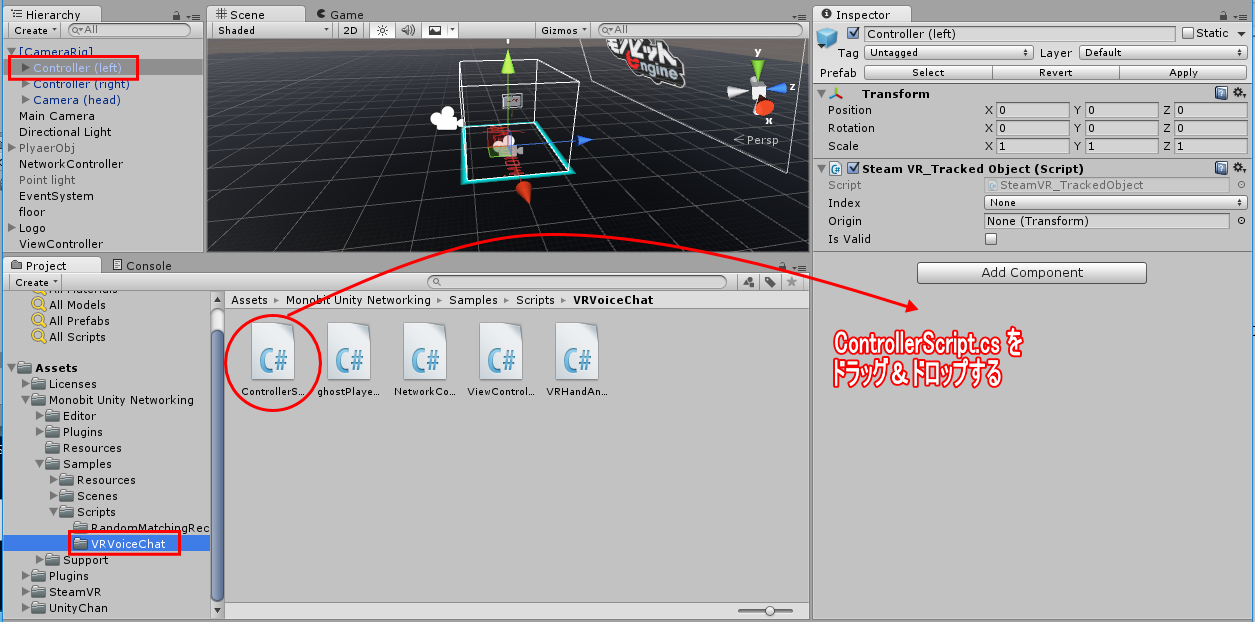Toggle scene audio speaker icon
This screenshot has height=622, width=1255.
[408, 30]
